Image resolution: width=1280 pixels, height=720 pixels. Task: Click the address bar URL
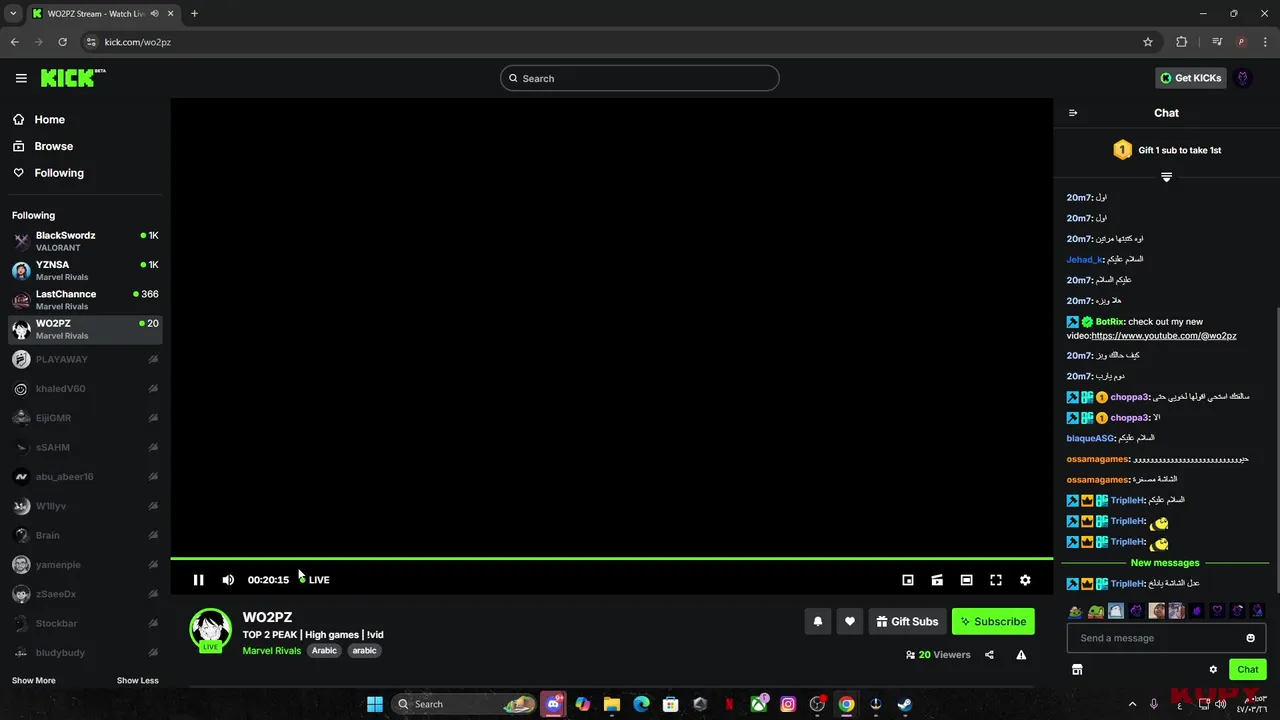point(138,42)
